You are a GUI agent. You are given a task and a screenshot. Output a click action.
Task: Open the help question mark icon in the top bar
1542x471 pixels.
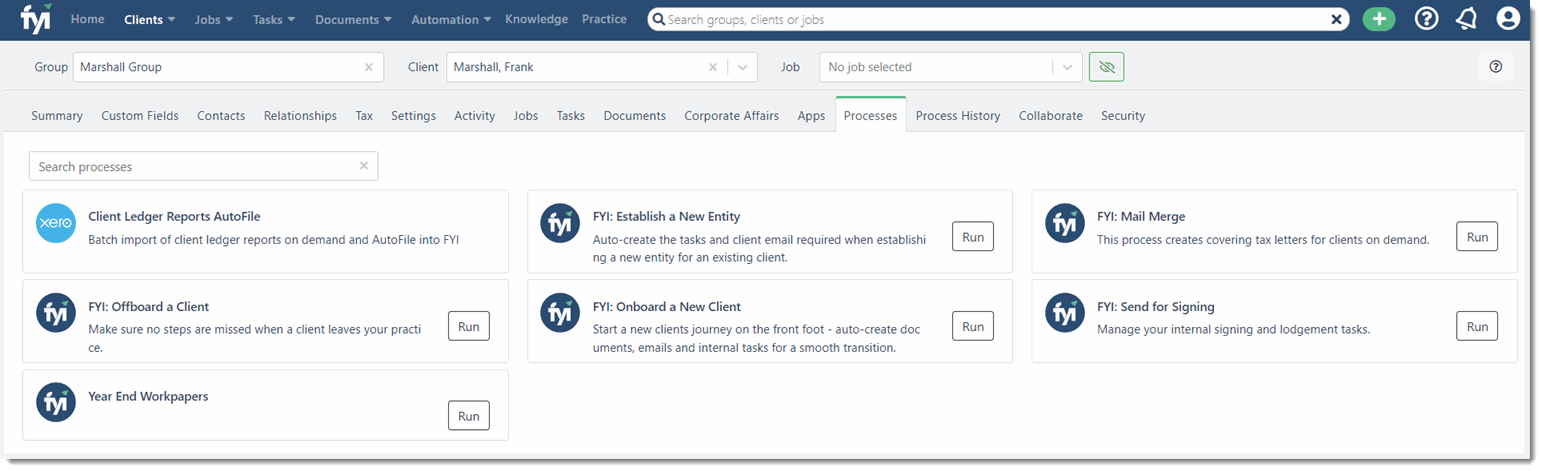(x=1427, y=19)
